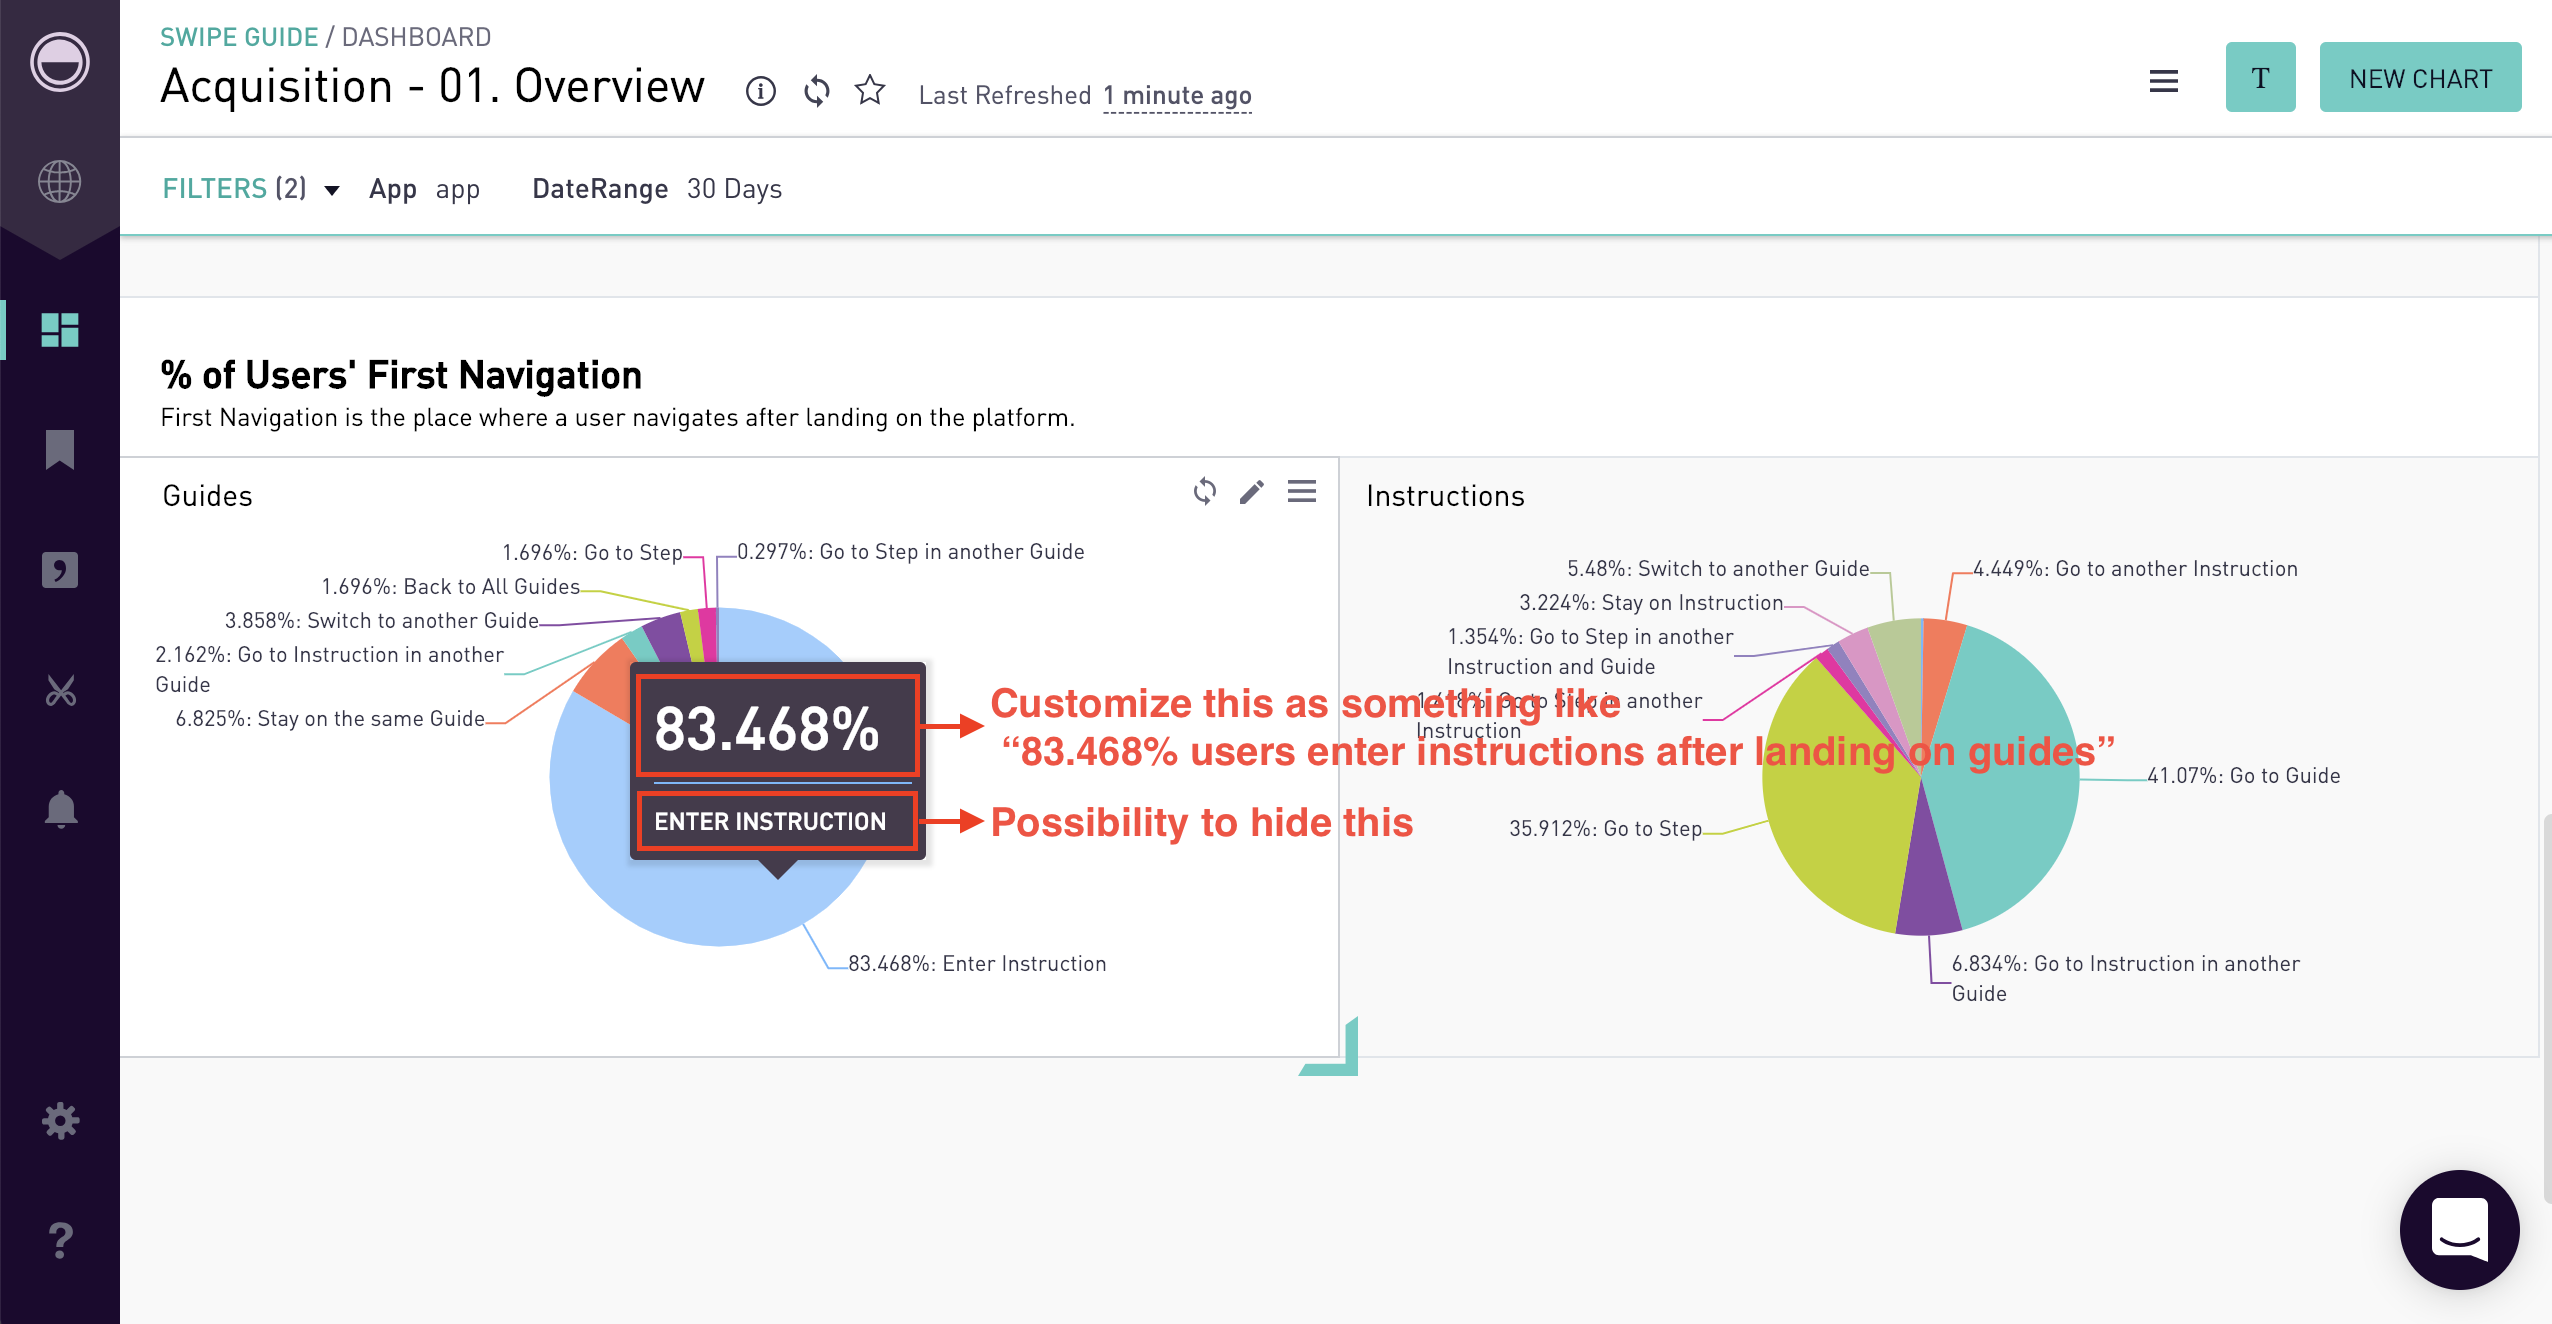The width and height of the screenshot is (2552, 1324).
Task: Select the dashboards grid icon
Action: 60,330
